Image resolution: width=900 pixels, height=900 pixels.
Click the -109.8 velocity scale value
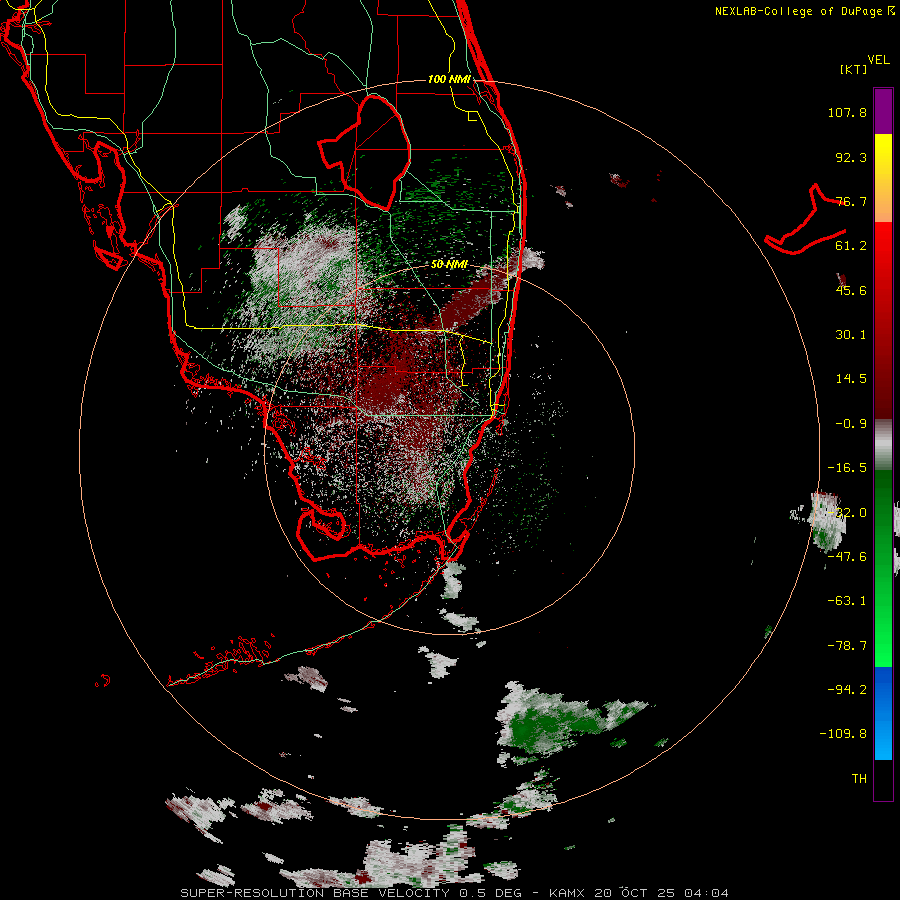click(x=843, y=734)
